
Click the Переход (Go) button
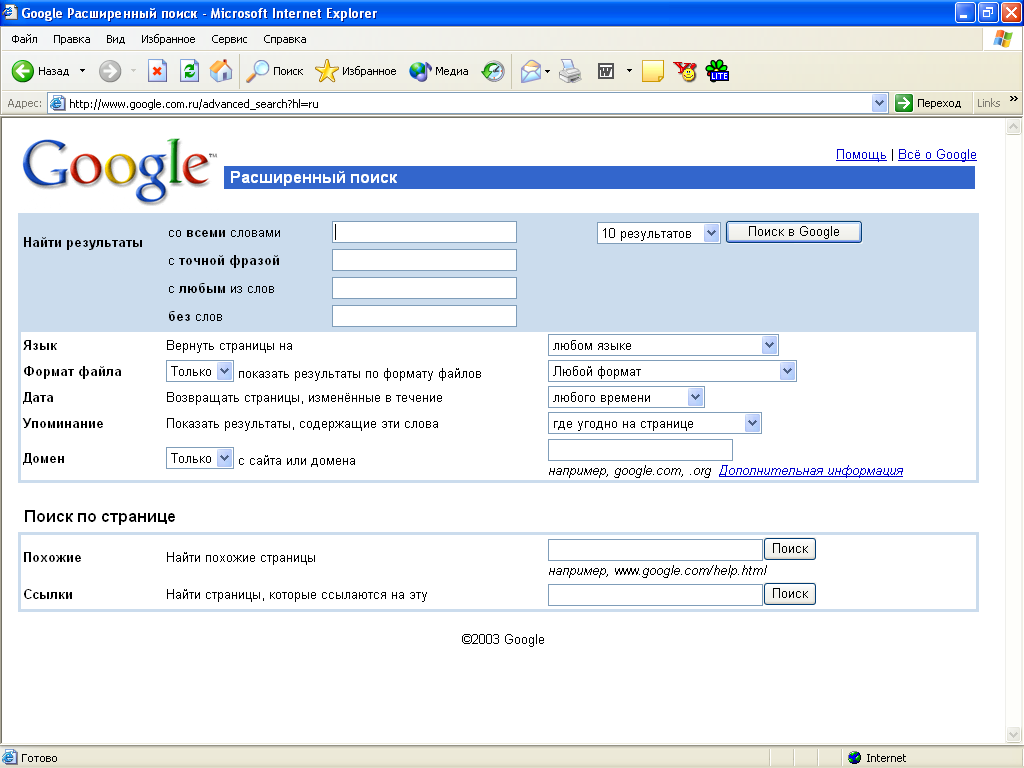pos(928,103)
